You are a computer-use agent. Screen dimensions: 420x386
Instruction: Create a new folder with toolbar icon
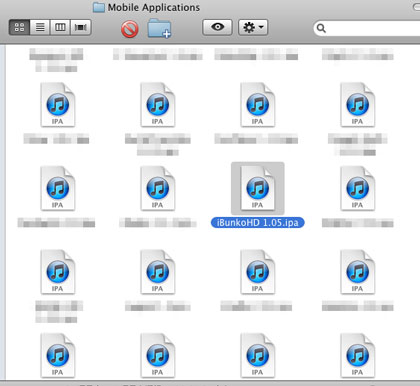tap(159, 28)
